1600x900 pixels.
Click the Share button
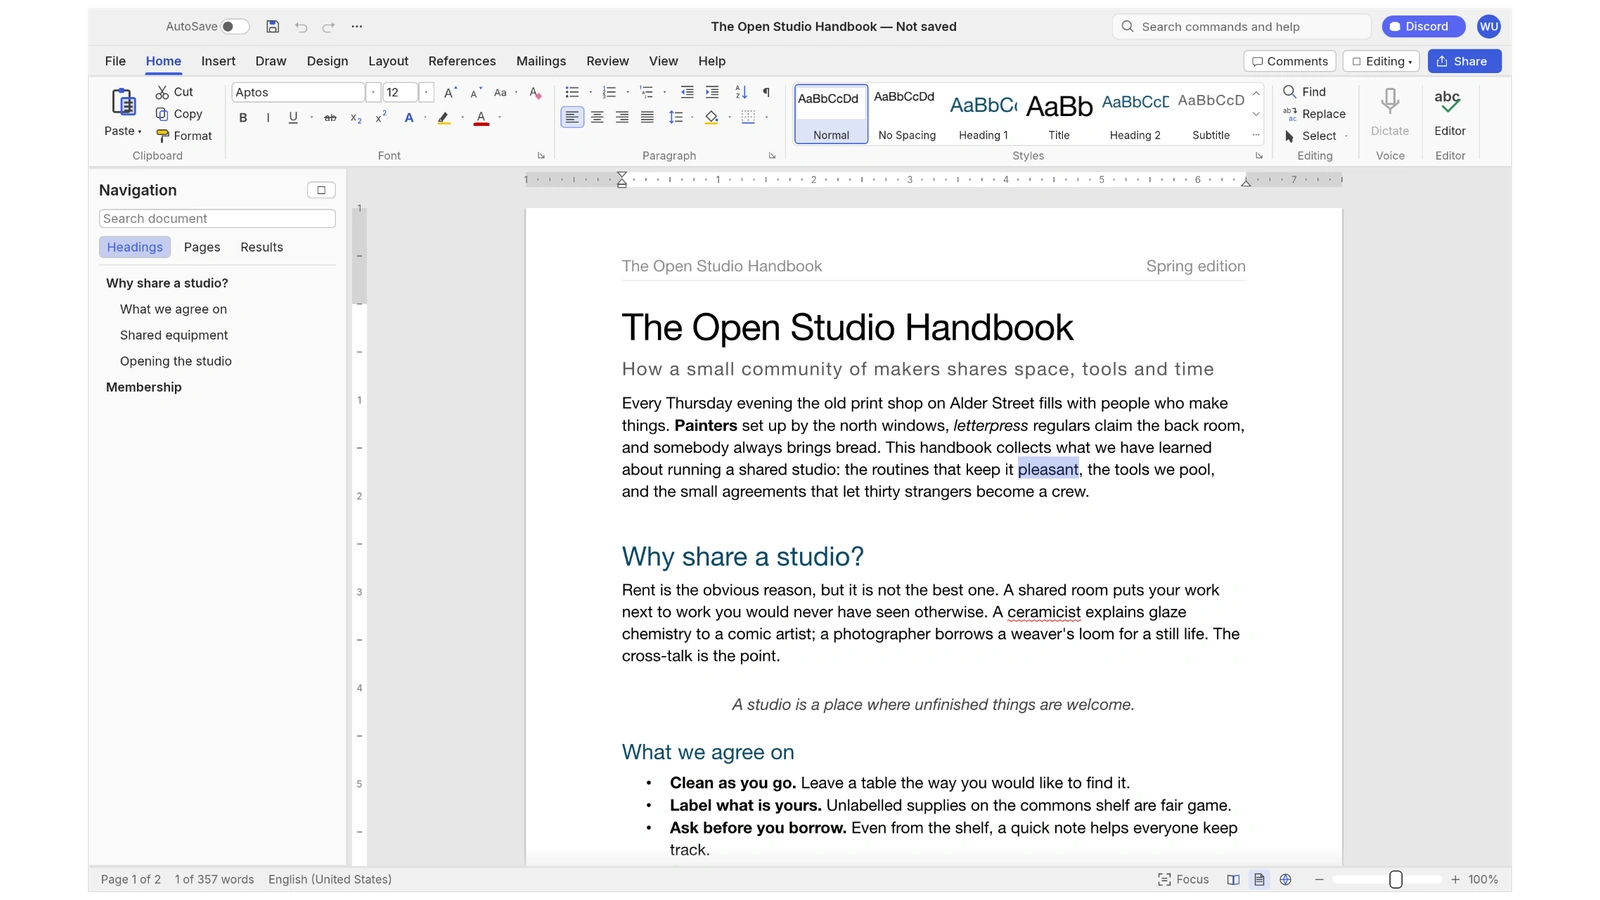tap(1464, 62)
